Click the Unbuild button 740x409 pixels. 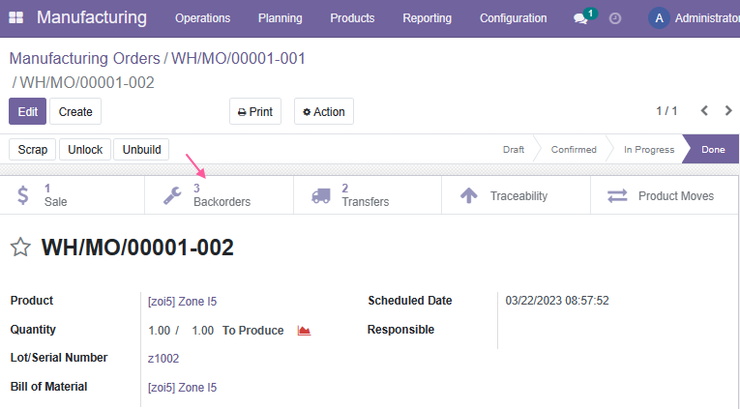point(142,150)
